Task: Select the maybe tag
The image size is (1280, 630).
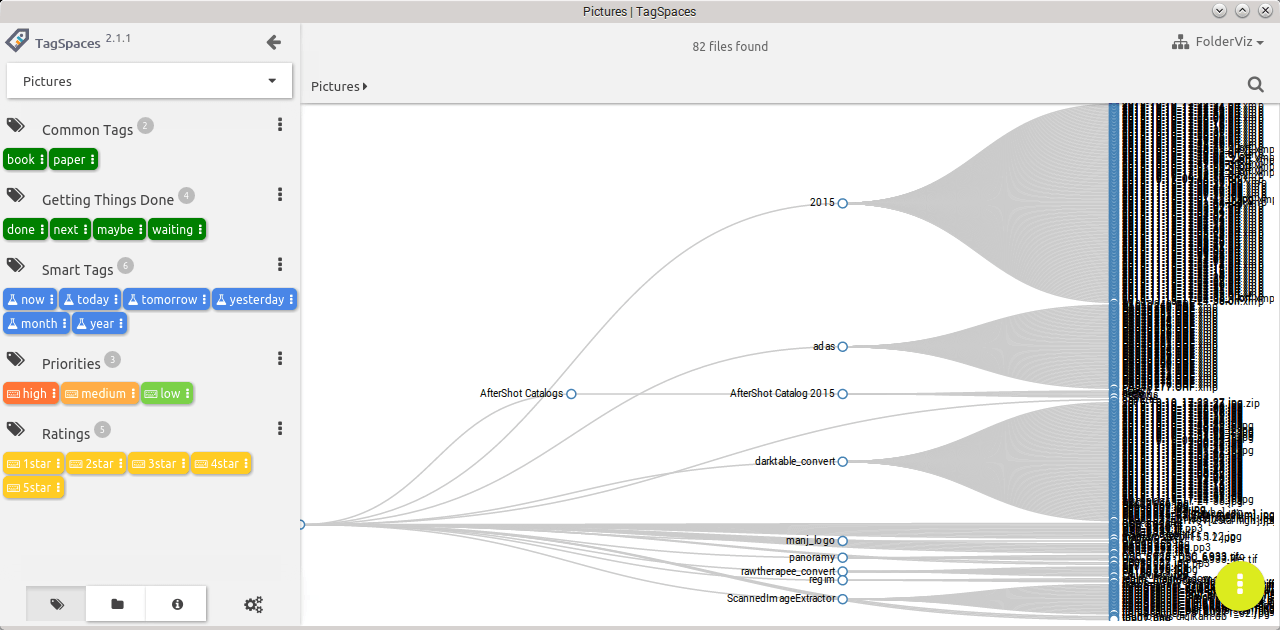Action: point(119,229)
